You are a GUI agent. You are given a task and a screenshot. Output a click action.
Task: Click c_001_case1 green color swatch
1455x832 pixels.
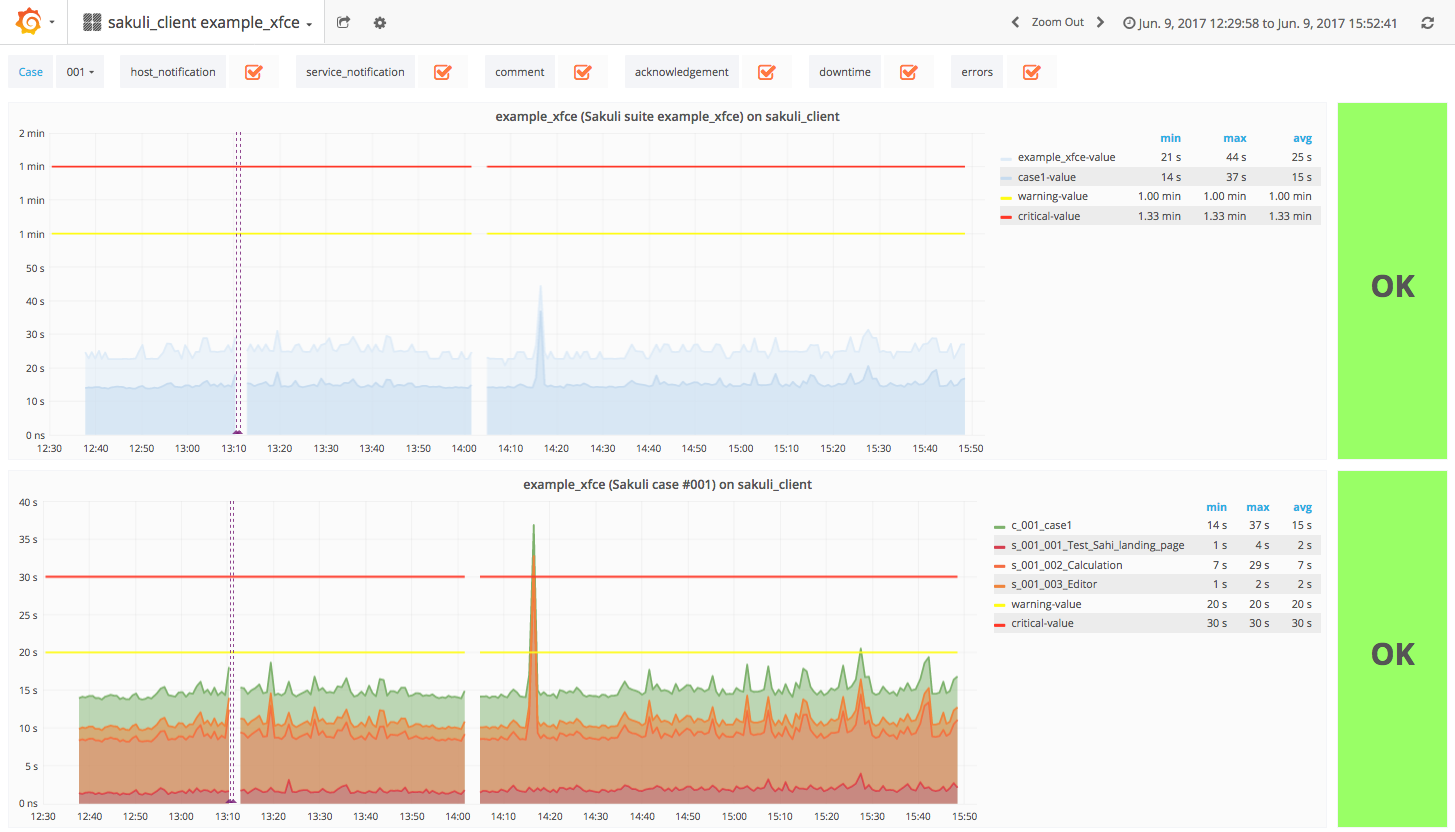coord(999,526)
